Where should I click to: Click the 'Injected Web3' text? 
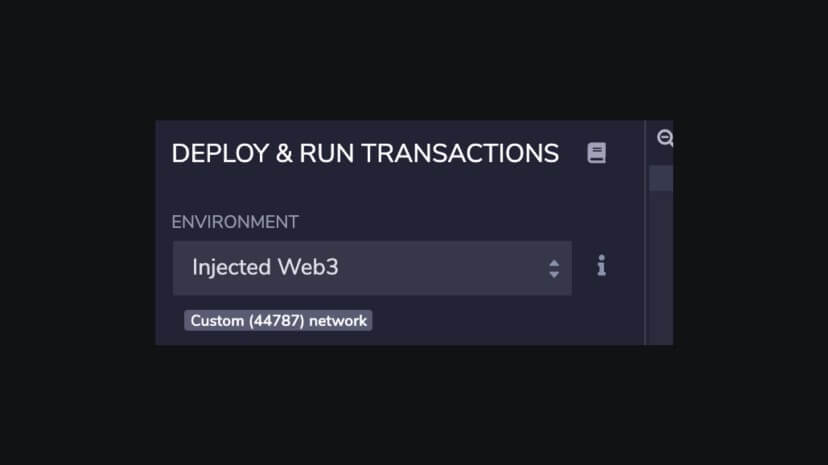[265, 268]
